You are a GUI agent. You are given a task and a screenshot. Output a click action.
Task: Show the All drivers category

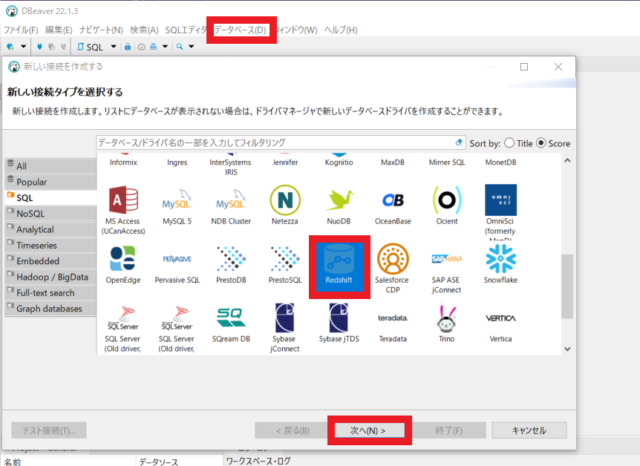point(51,166)
